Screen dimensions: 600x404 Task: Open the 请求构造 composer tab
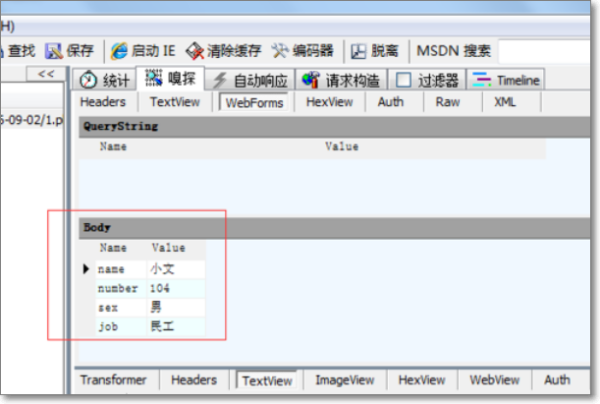tap(341, 80)
